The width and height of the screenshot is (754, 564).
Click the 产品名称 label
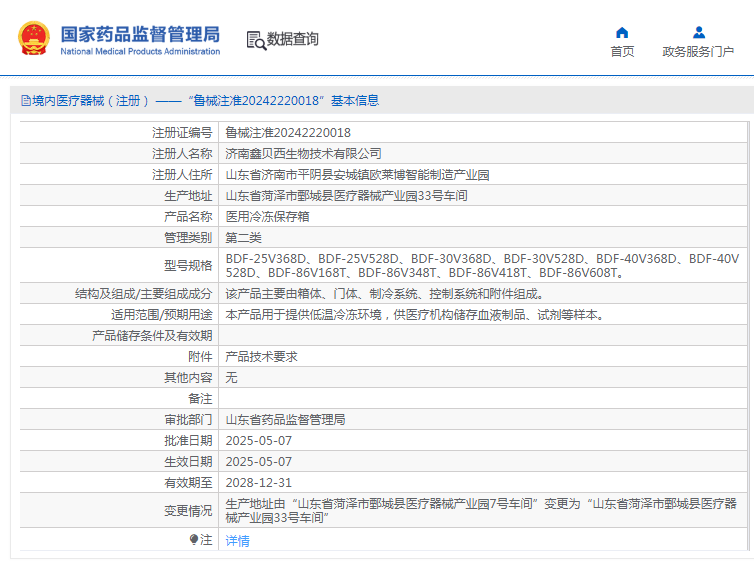click(188, 217)
